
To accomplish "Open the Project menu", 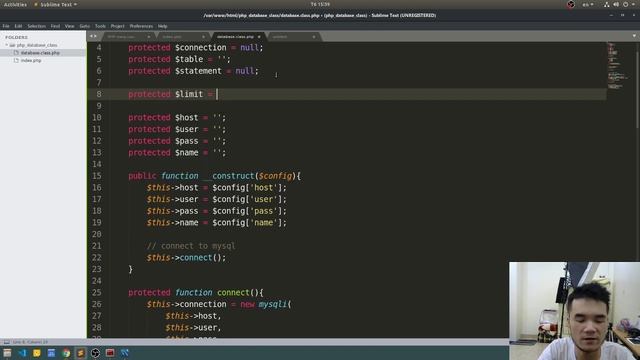I will tap(118, 26).
